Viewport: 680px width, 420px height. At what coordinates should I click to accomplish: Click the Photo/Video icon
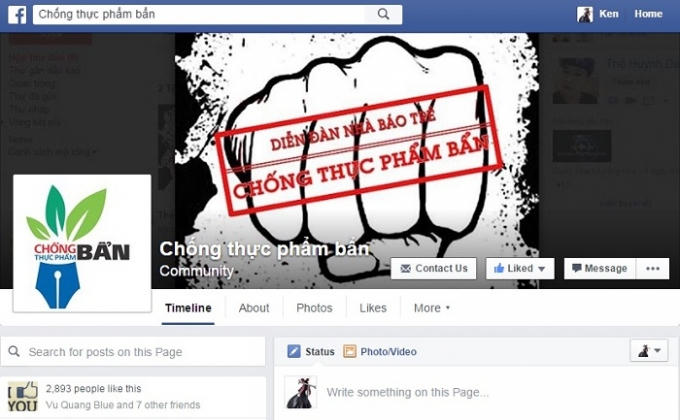pos(350,351)
